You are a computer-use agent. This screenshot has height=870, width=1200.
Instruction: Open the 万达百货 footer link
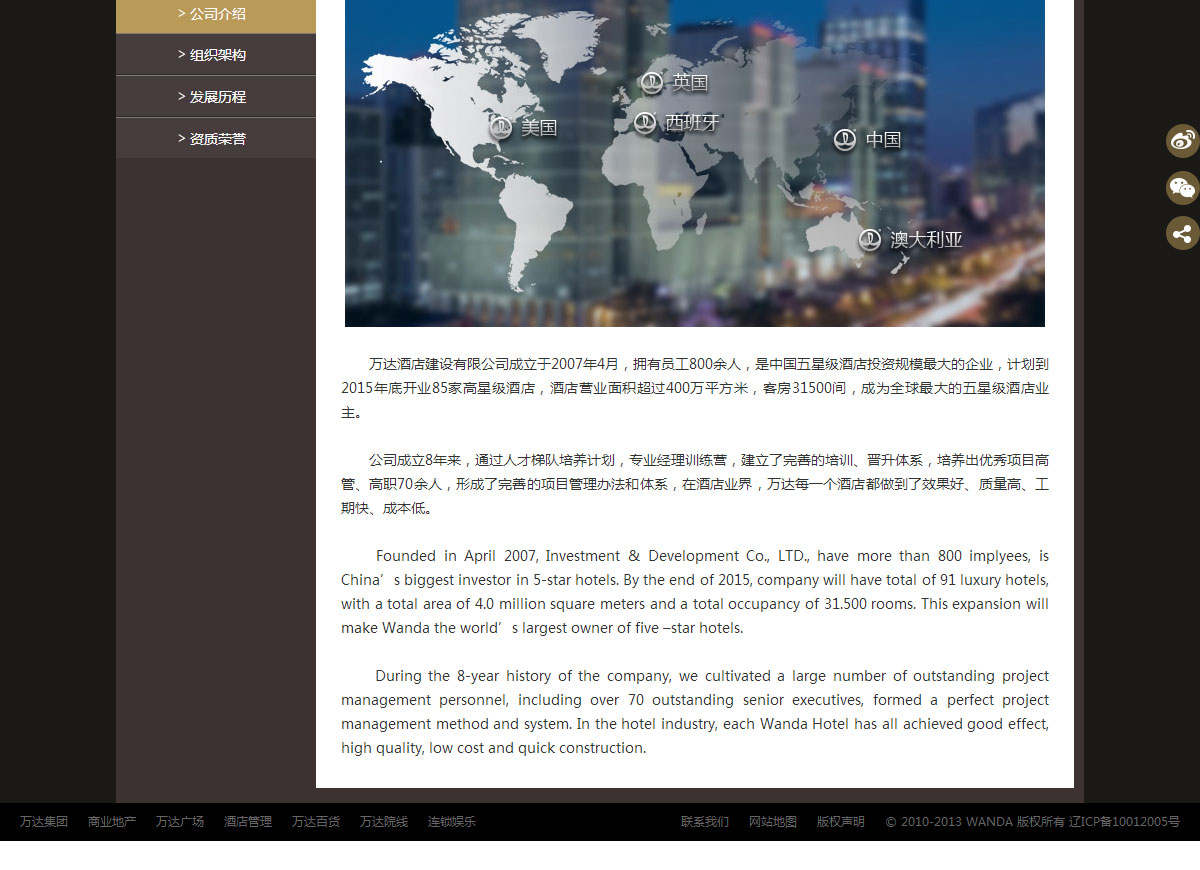coord(316,822)
